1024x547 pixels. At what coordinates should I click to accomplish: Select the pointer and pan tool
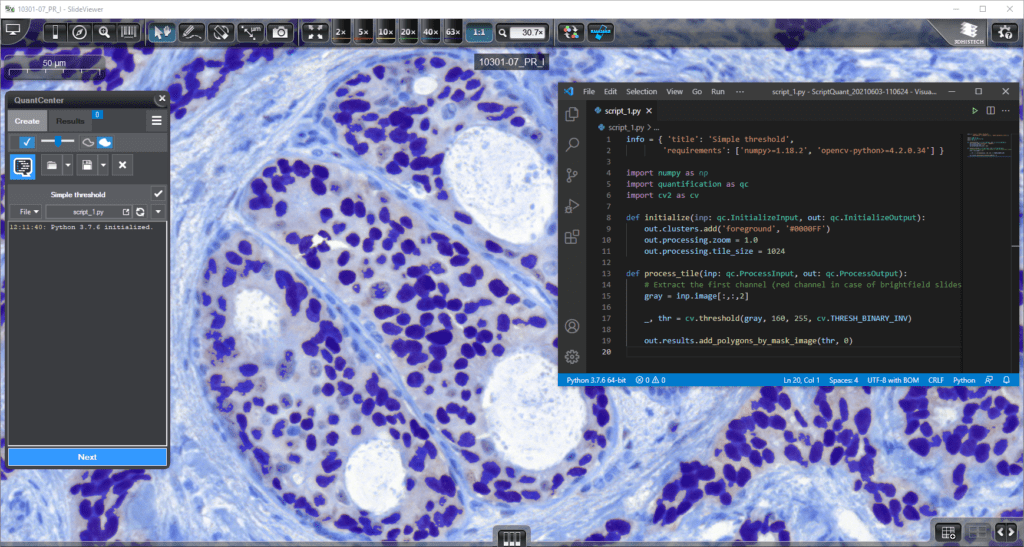pos(159,32)
